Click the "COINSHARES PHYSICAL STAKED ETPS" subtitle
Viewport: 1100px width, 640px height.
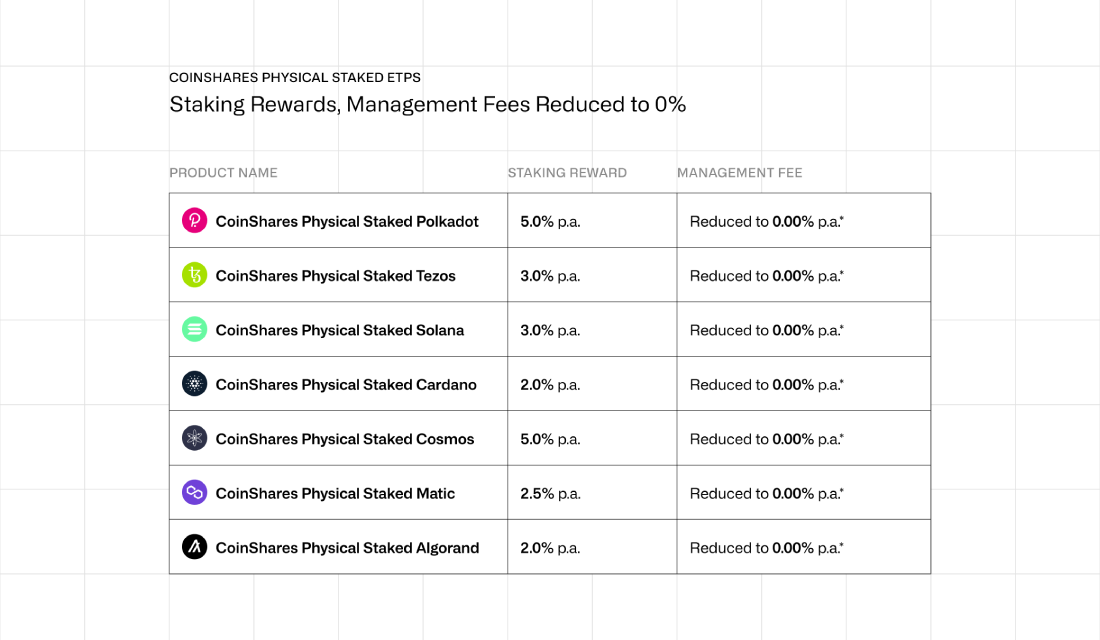(295, 77)
